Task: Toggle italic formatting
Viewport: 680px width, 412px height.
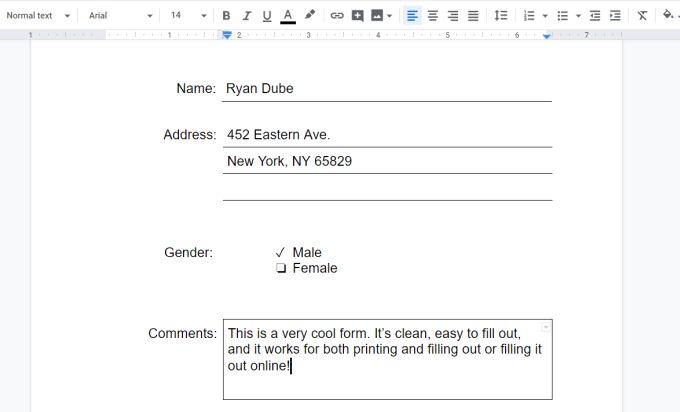Action: coord(246,16)
